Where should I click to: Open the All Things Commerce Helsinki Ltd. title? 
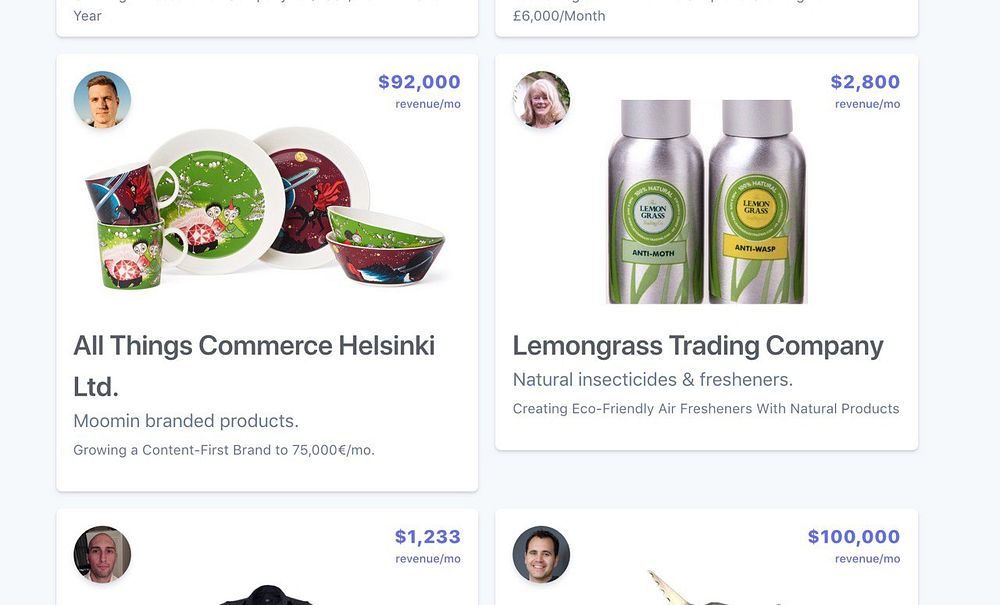tap(254, 366)
